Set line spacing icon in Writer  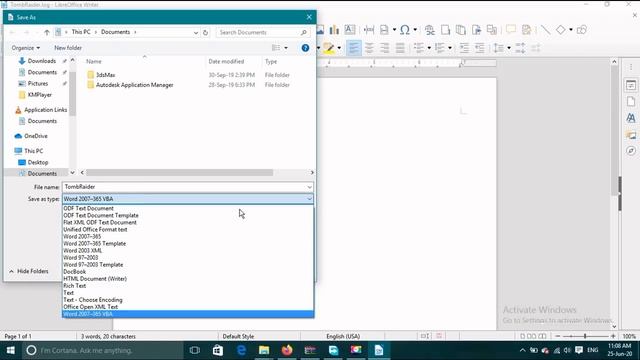pos(499,48)
